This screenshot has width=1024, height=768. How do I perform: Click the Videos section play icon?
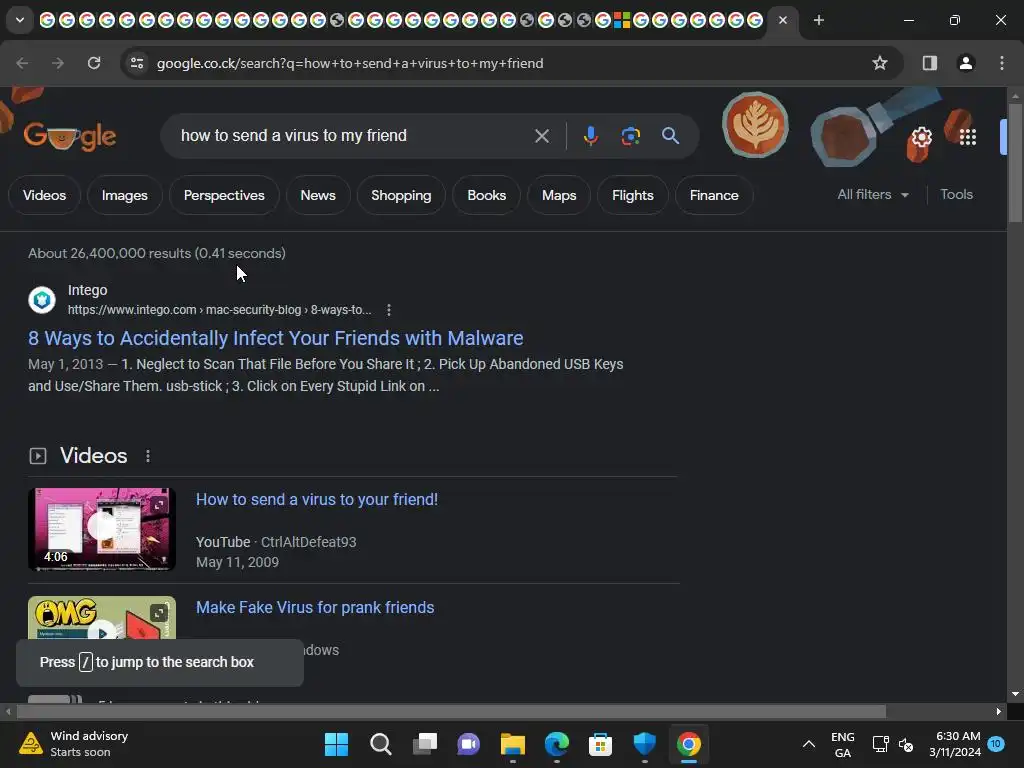click(38, 456)
